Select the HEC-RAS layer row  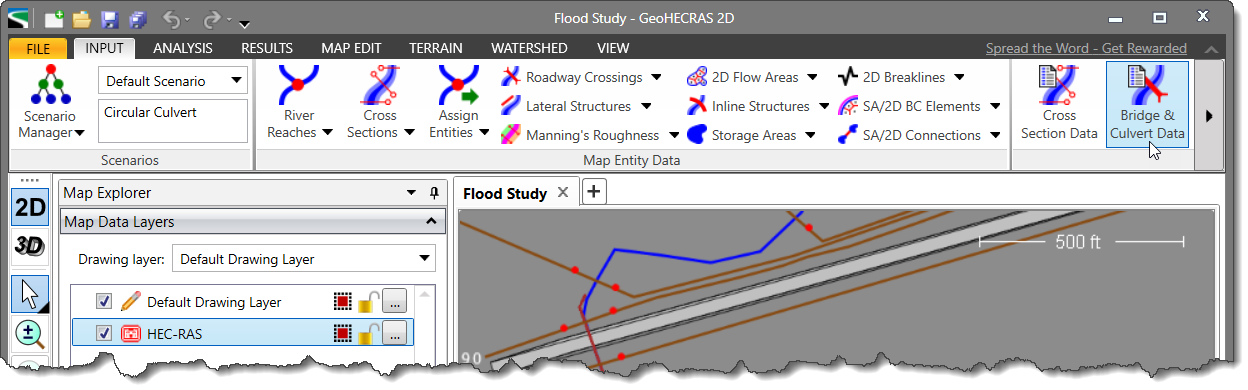[x=242, y=333]
